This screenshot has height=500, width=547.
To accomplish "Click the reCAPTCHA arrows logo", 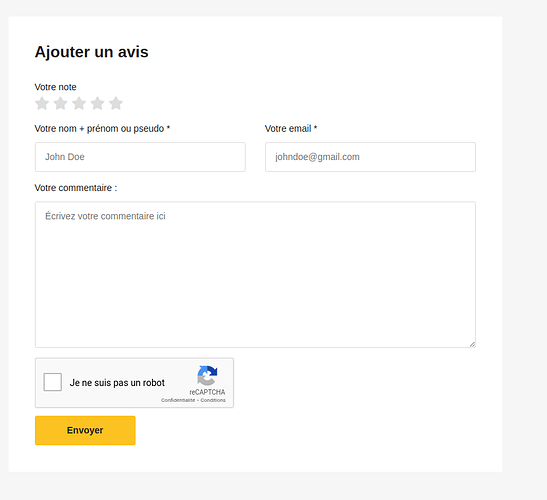I will click(x=207, y=375).
